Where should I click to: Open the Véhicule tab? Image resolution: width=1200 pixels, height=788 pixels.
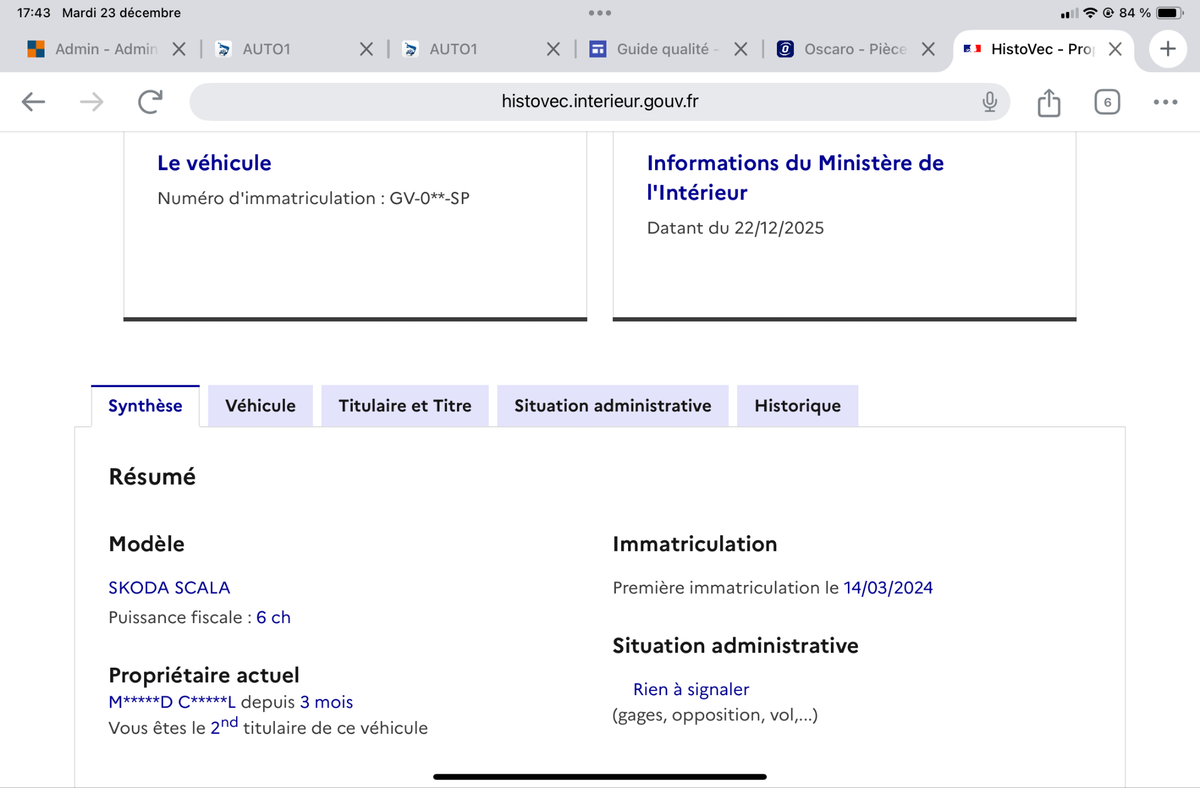pyautogui.click(x=260, y=406)
